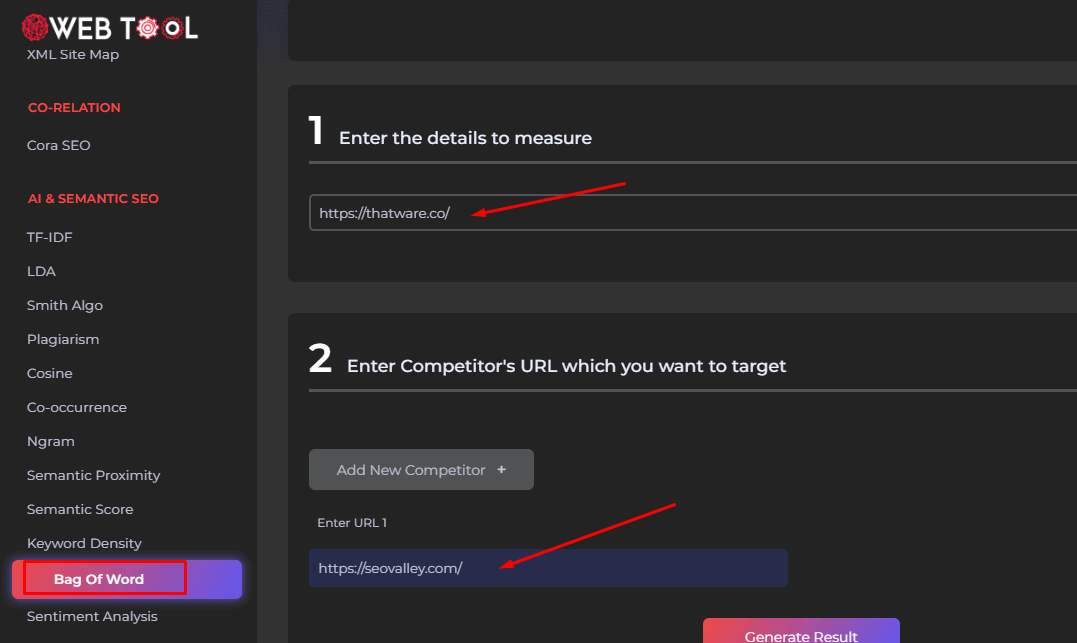Click the Enter URL 1 label
Viewport: 1077px width, 643px height.
[352, 523]
